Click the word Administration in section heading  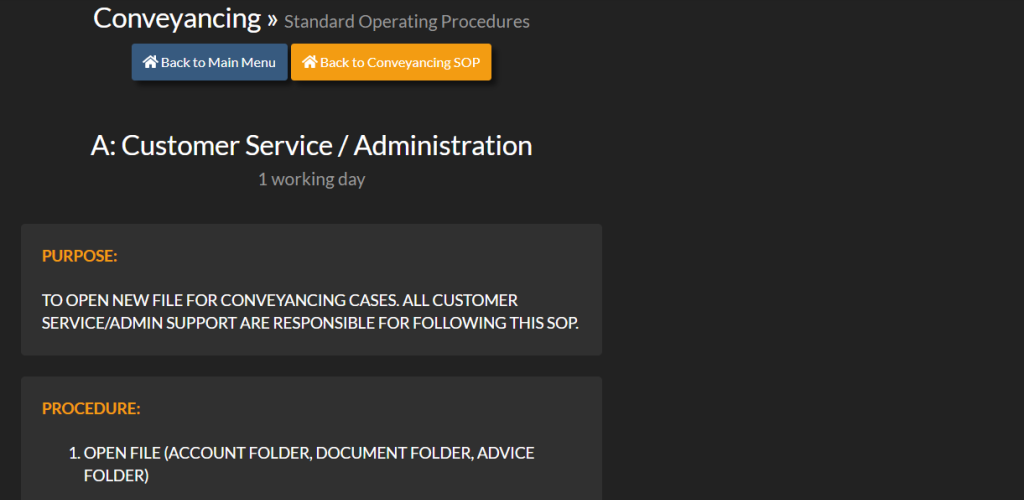point(443,146)
